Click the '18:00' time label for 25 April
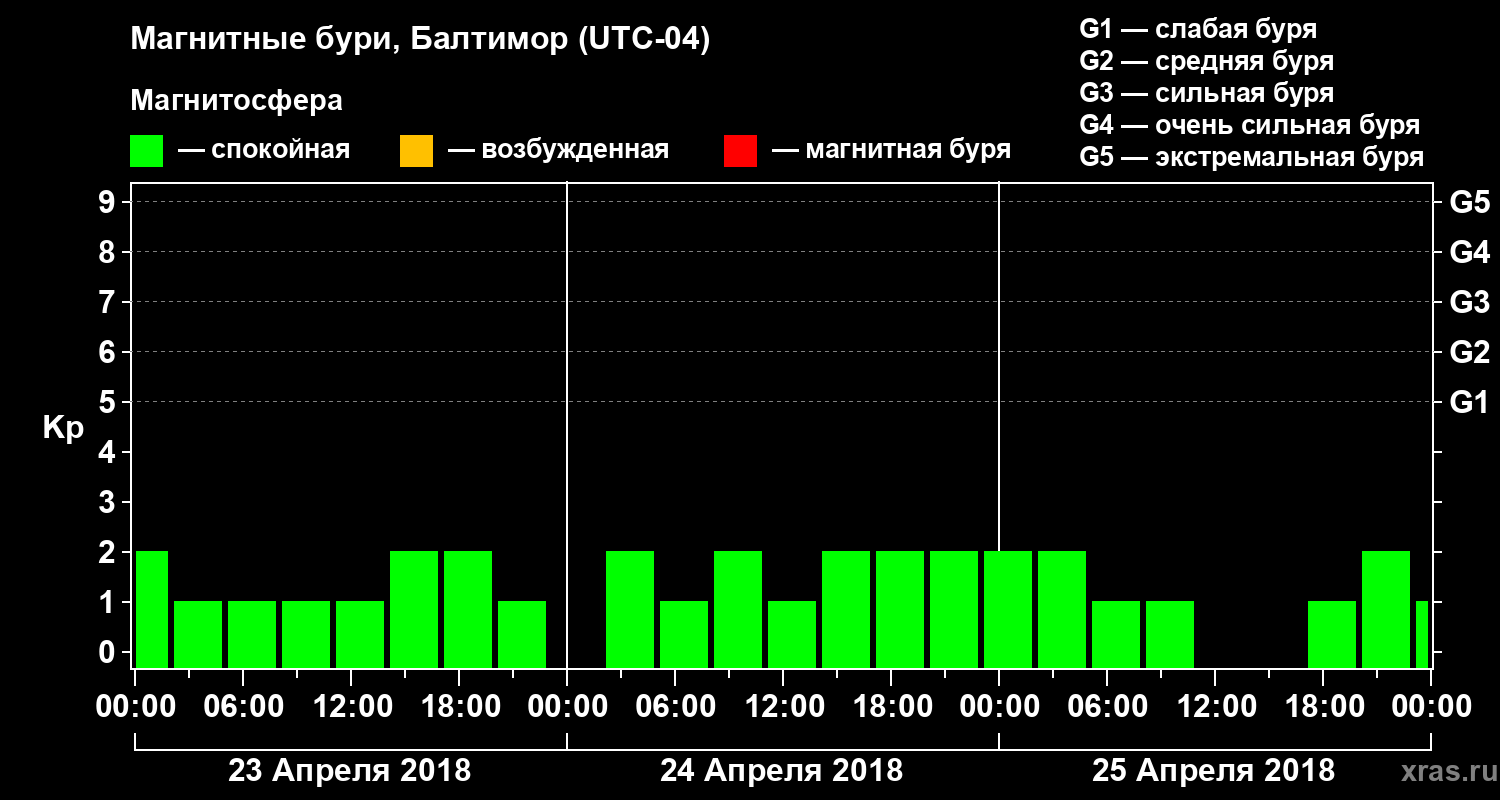 pyautogui.click(x=1323, y=707)
